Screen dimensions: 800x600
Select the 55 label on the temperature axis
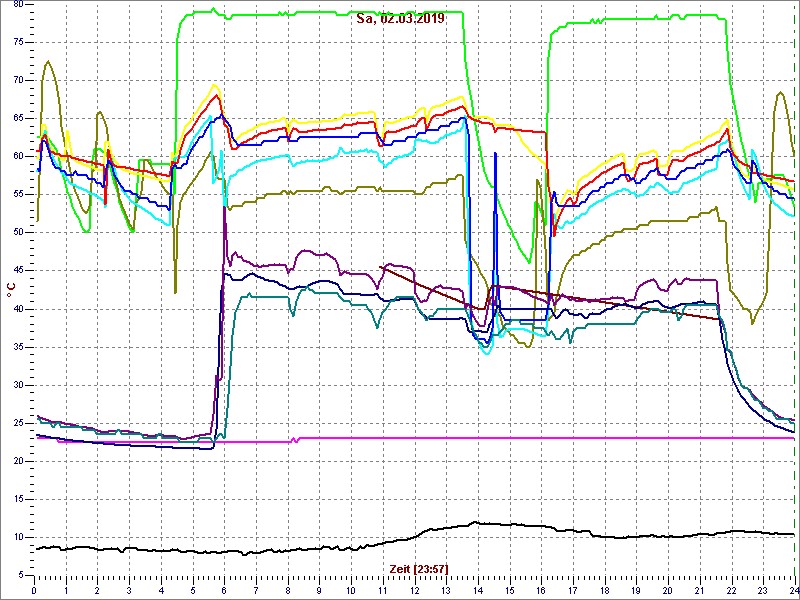(18, 194)
